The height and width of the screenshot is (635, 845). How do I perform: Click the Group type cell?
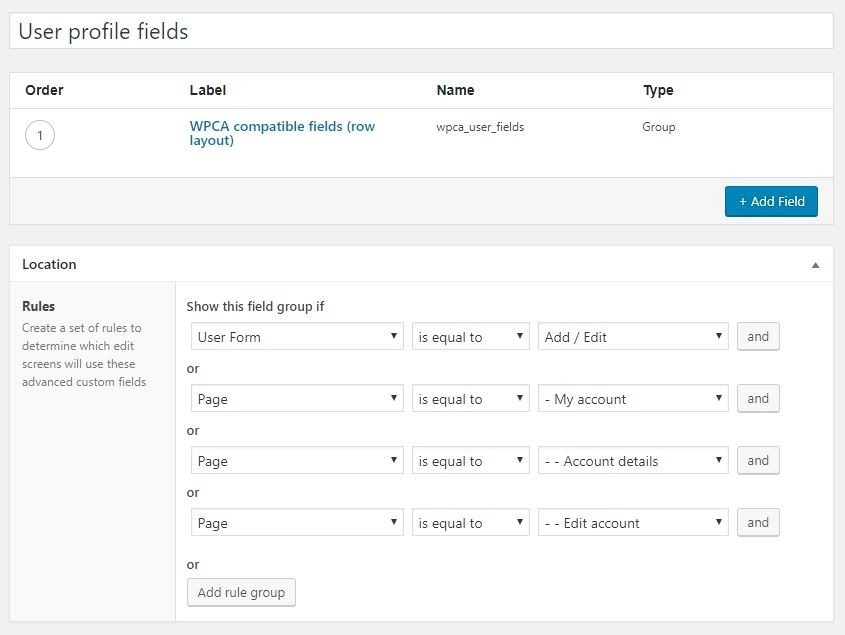(x=659, y=127)
